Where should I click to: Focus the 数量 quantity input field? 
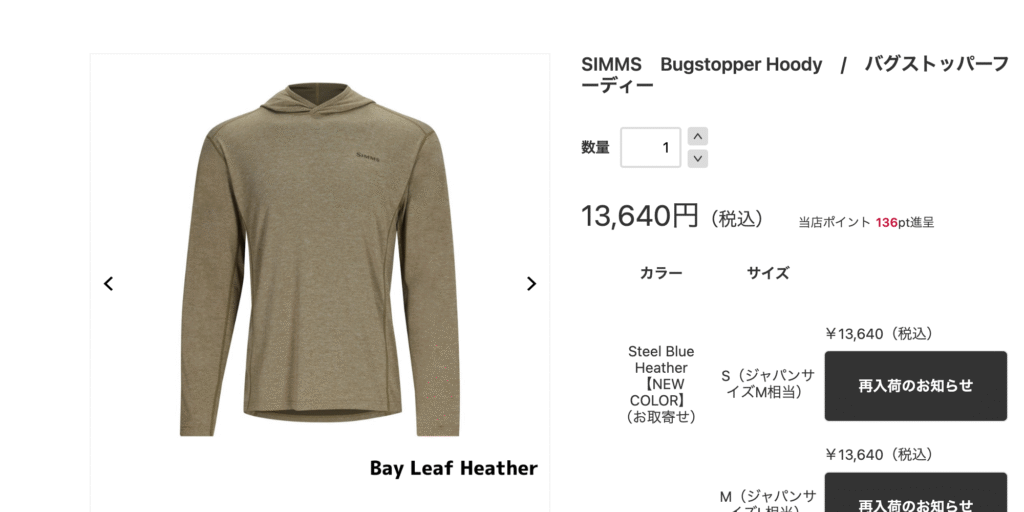tap(650, 148)
